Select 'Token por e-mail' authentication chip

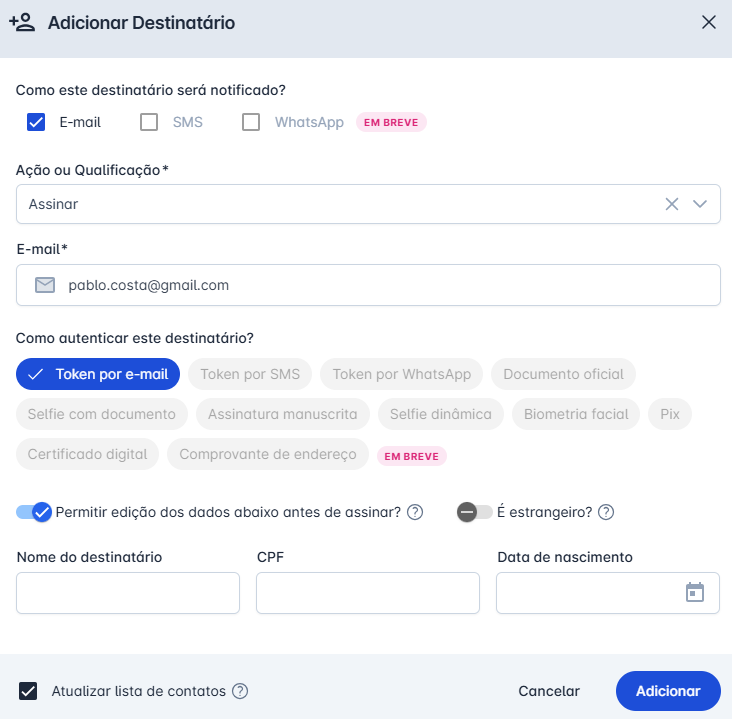(x=98, y=374)
